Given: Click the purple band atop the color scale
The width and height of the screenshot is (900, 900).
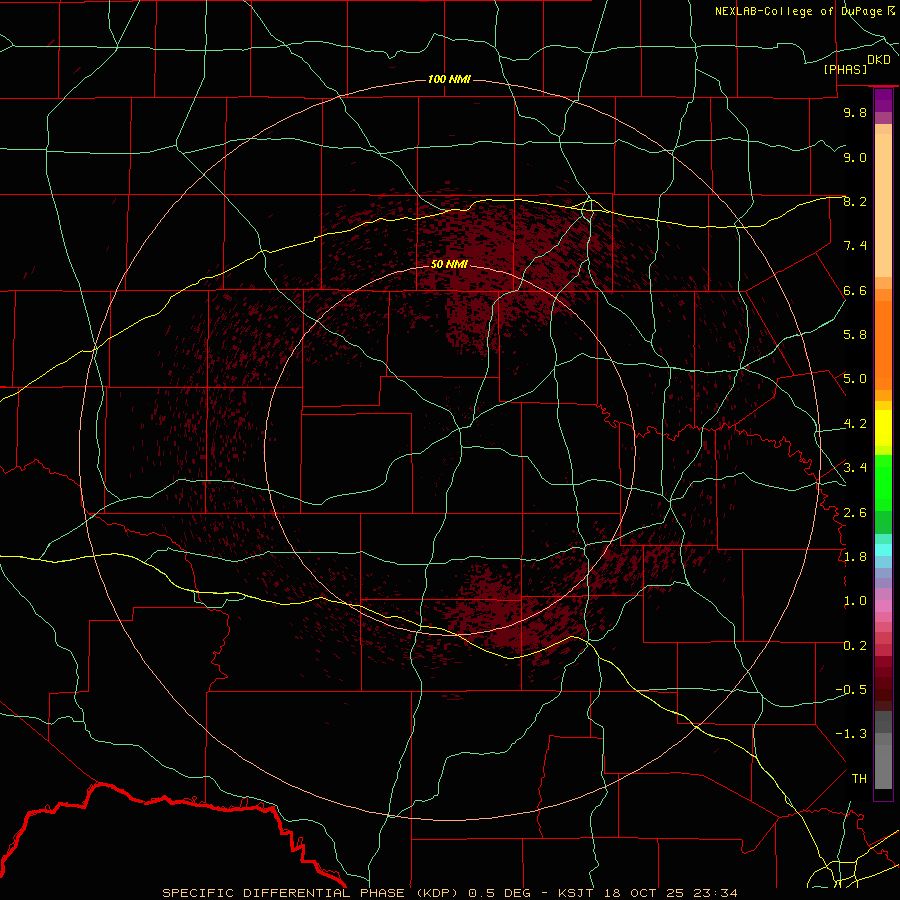Looking at the screenshot, I should [883, 100].
